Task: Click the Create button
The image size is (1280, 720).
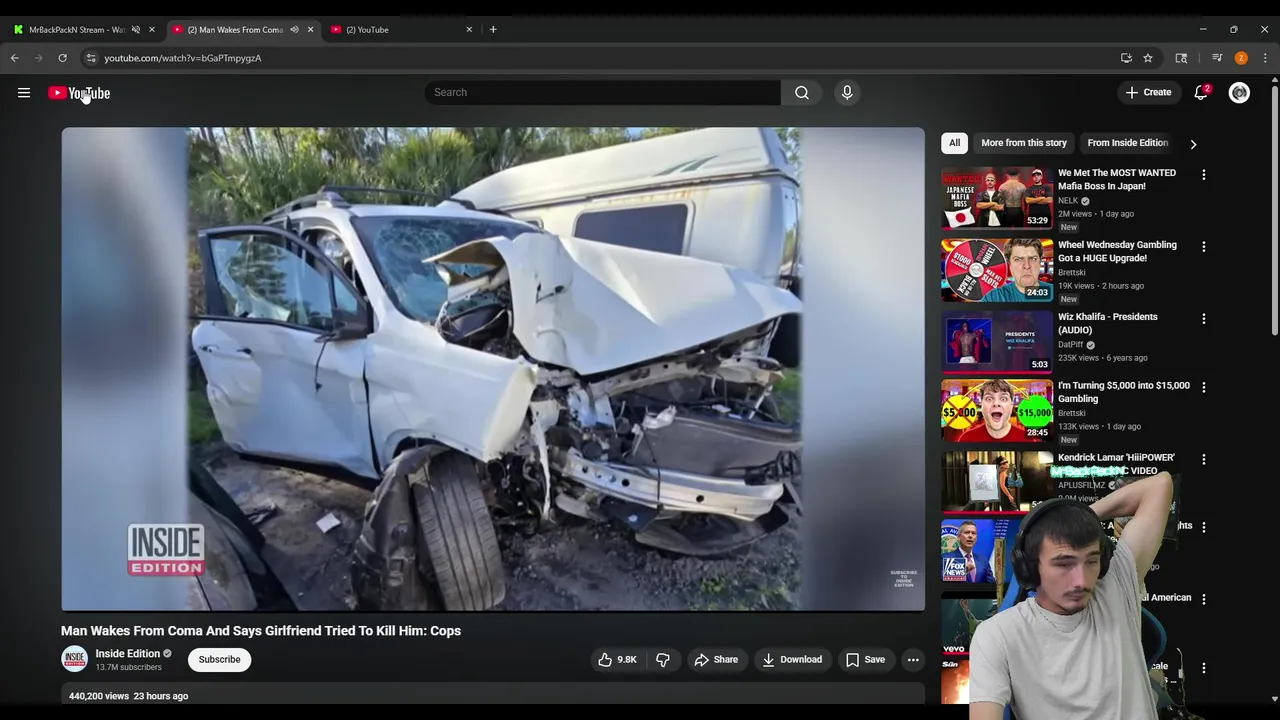Action: coord(1147,93)
